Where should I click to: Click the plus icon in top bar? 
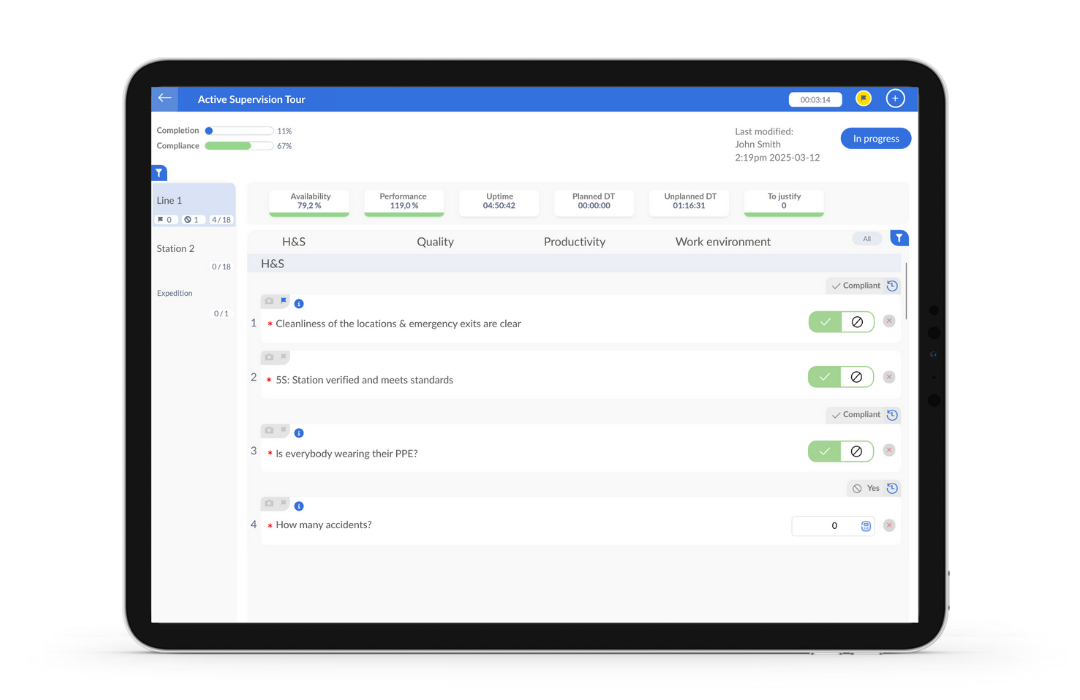[x=895, y=98]
